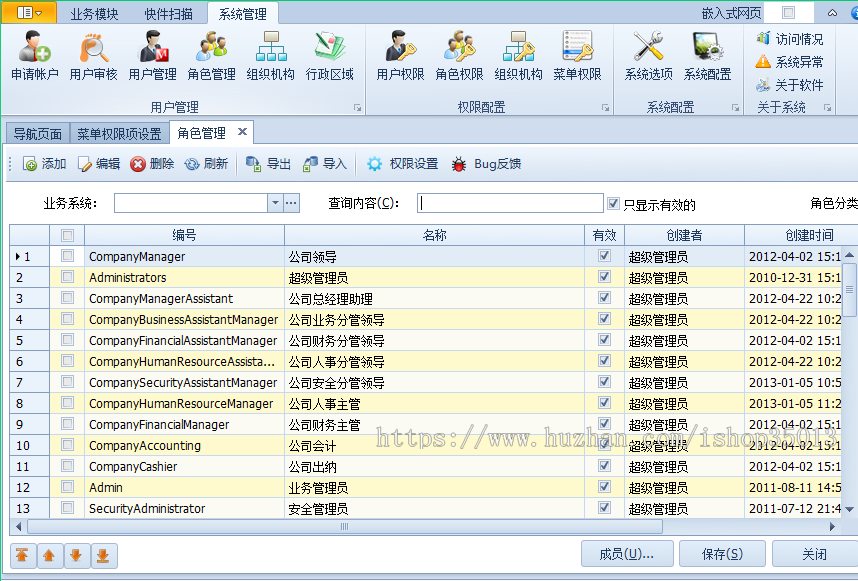Click the 删除 toolbar button
Viewport: 858px width, 581px height.
[x=152, y=164]
